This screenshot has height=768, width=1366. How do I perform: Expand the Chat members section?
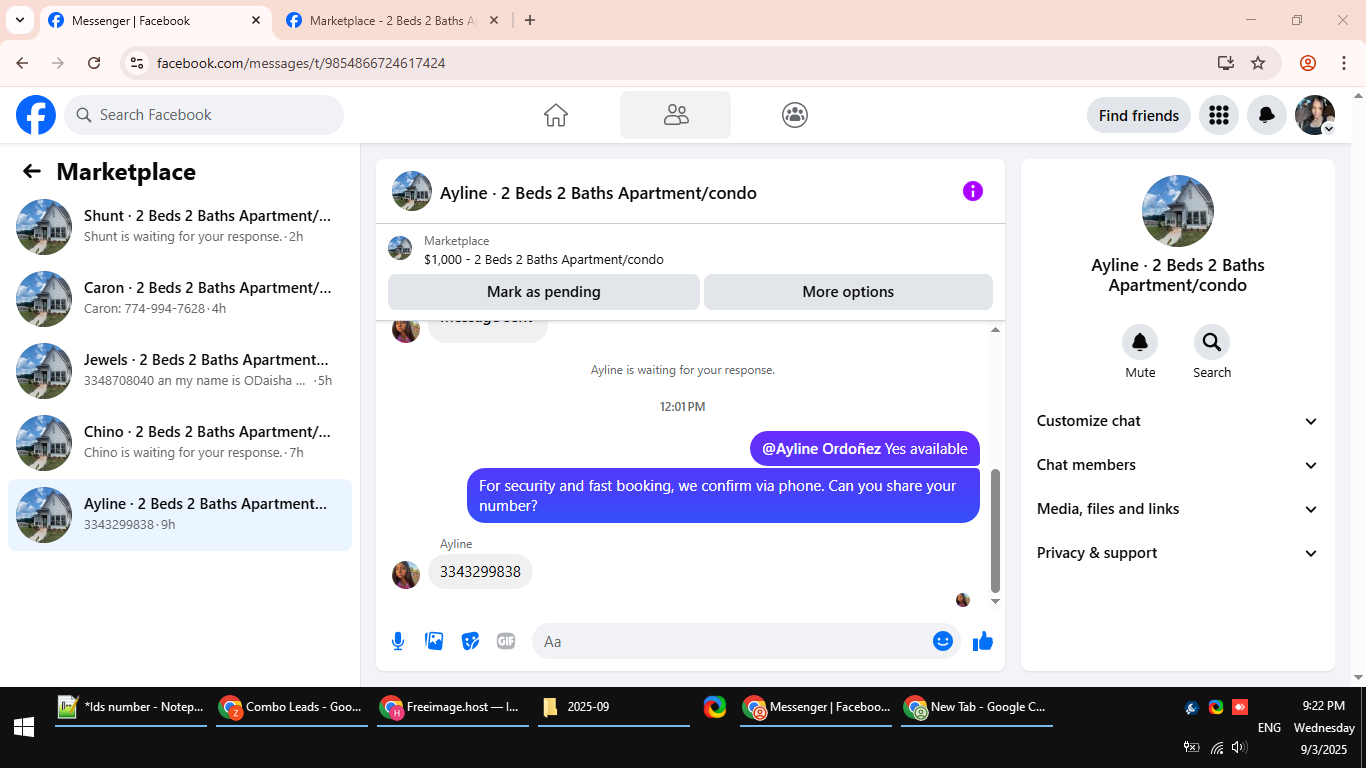[x=1178, y=465]
